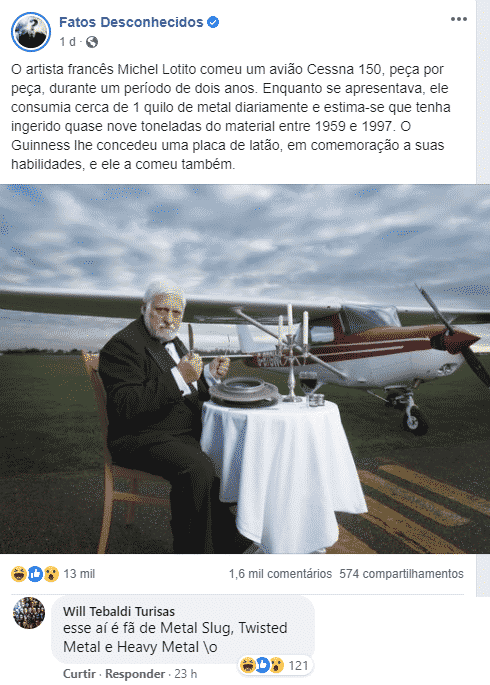Click Responder on the comment
Viewport: 490px width, 685px height.
pyautogui.click(x=135, y=674)
